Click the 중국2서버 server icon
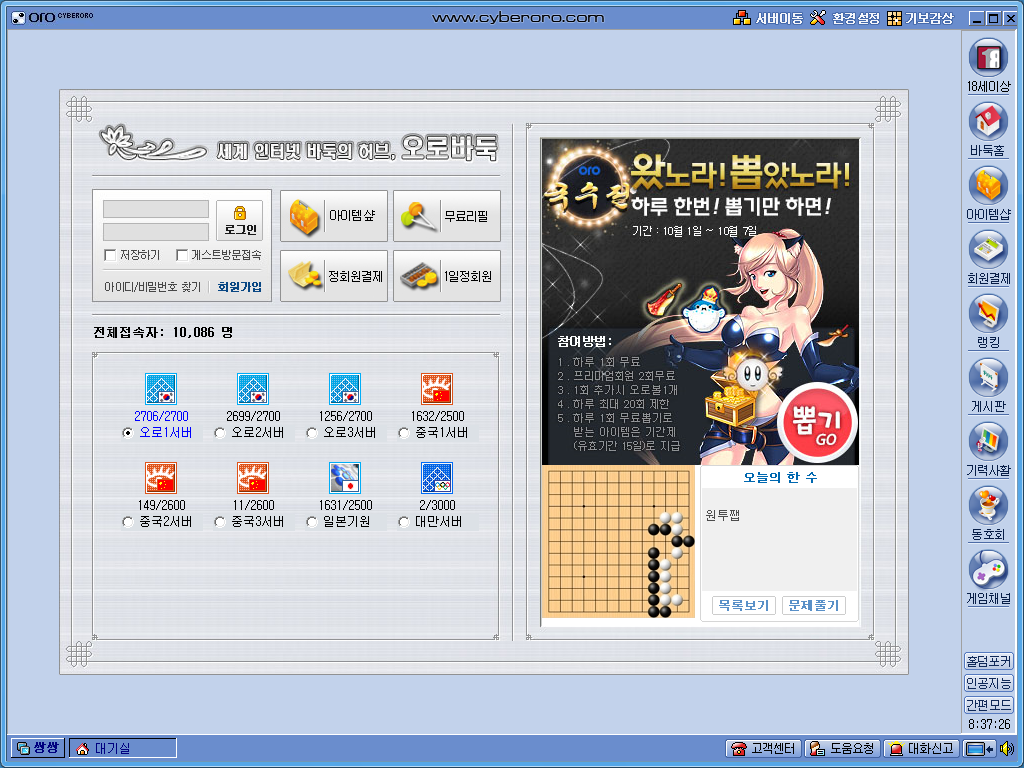This screenshot has height=768, width=1024. pos(161,478)
